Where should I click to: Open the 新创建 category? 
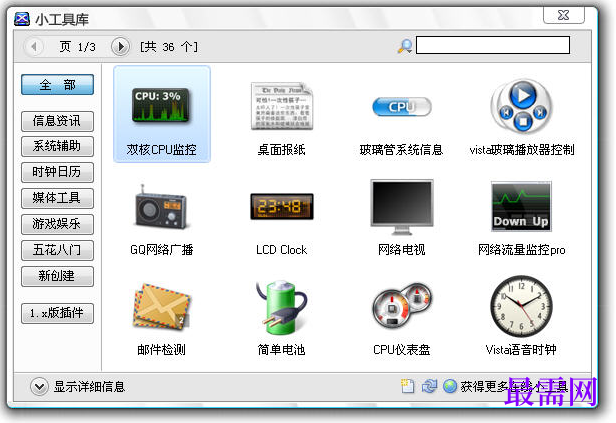tap(57, 276)
